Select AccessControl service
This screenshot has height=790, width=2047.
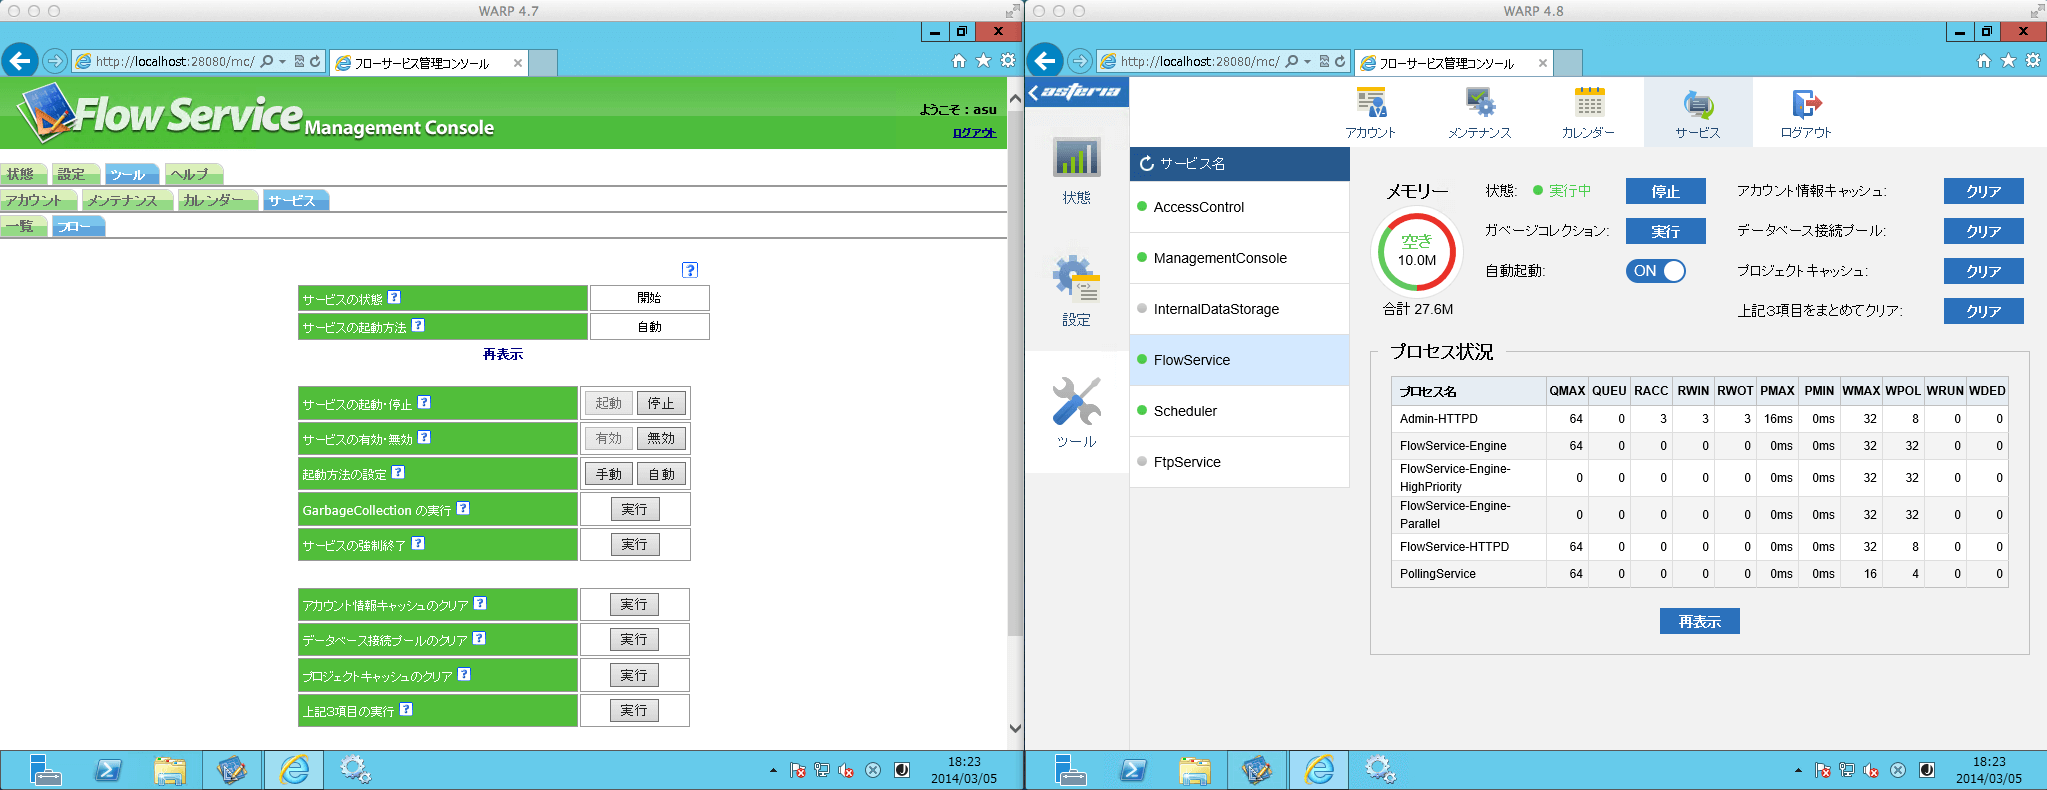pyautogui.click(x=1240, y=207)
